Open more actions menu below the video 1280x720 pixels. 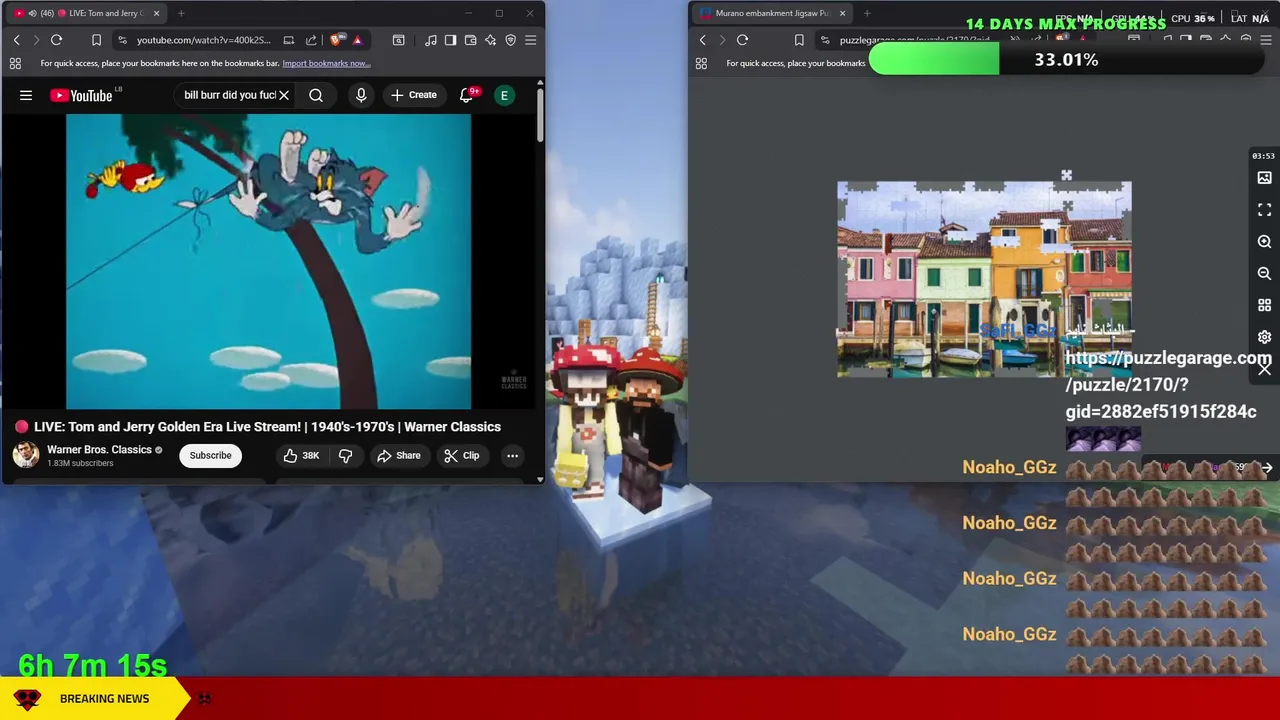click(x=512, y=455)
